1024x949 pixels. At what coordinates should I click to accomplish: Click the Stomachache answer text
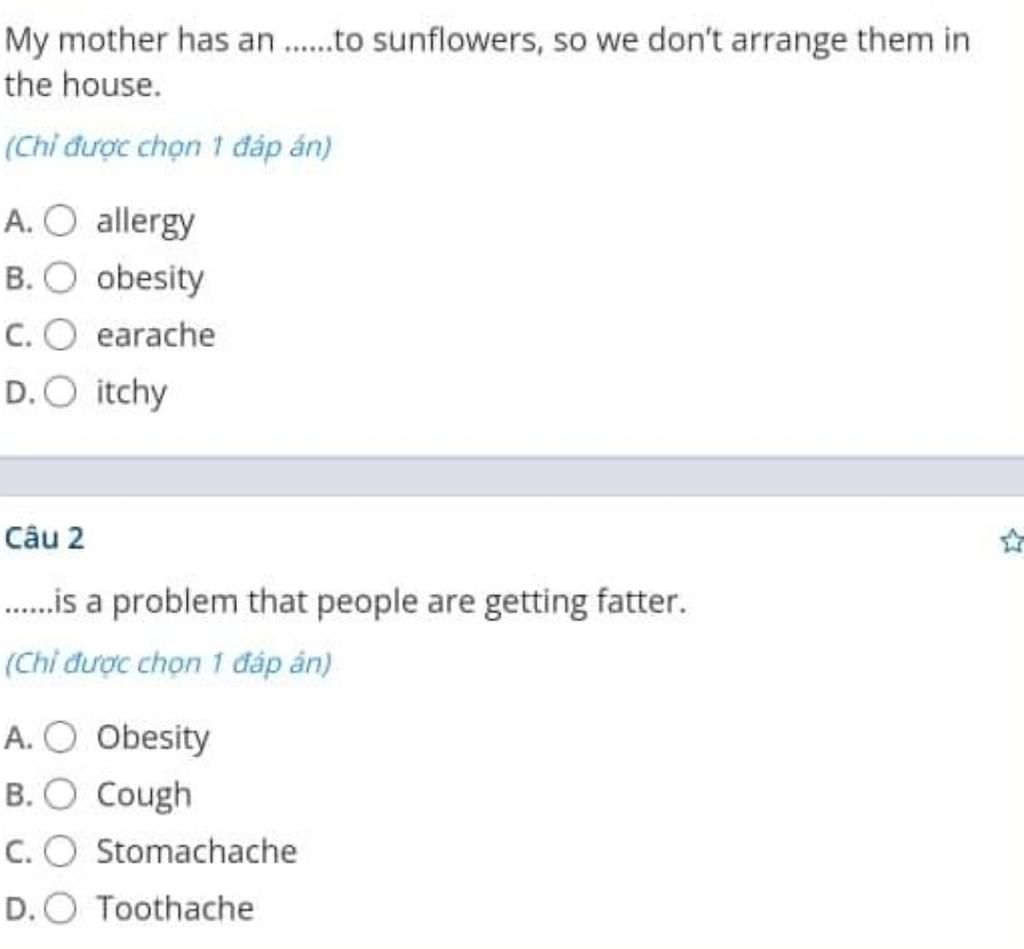point(197,852)
